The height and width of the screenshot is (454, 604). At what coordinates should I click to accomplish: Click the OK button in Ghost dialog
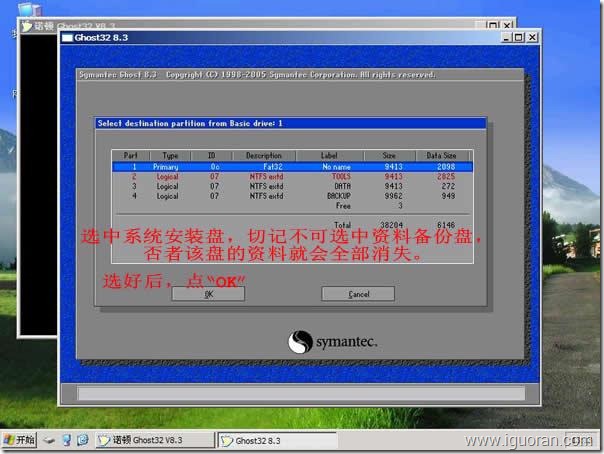pyautogui.click(x=208, y=294)
